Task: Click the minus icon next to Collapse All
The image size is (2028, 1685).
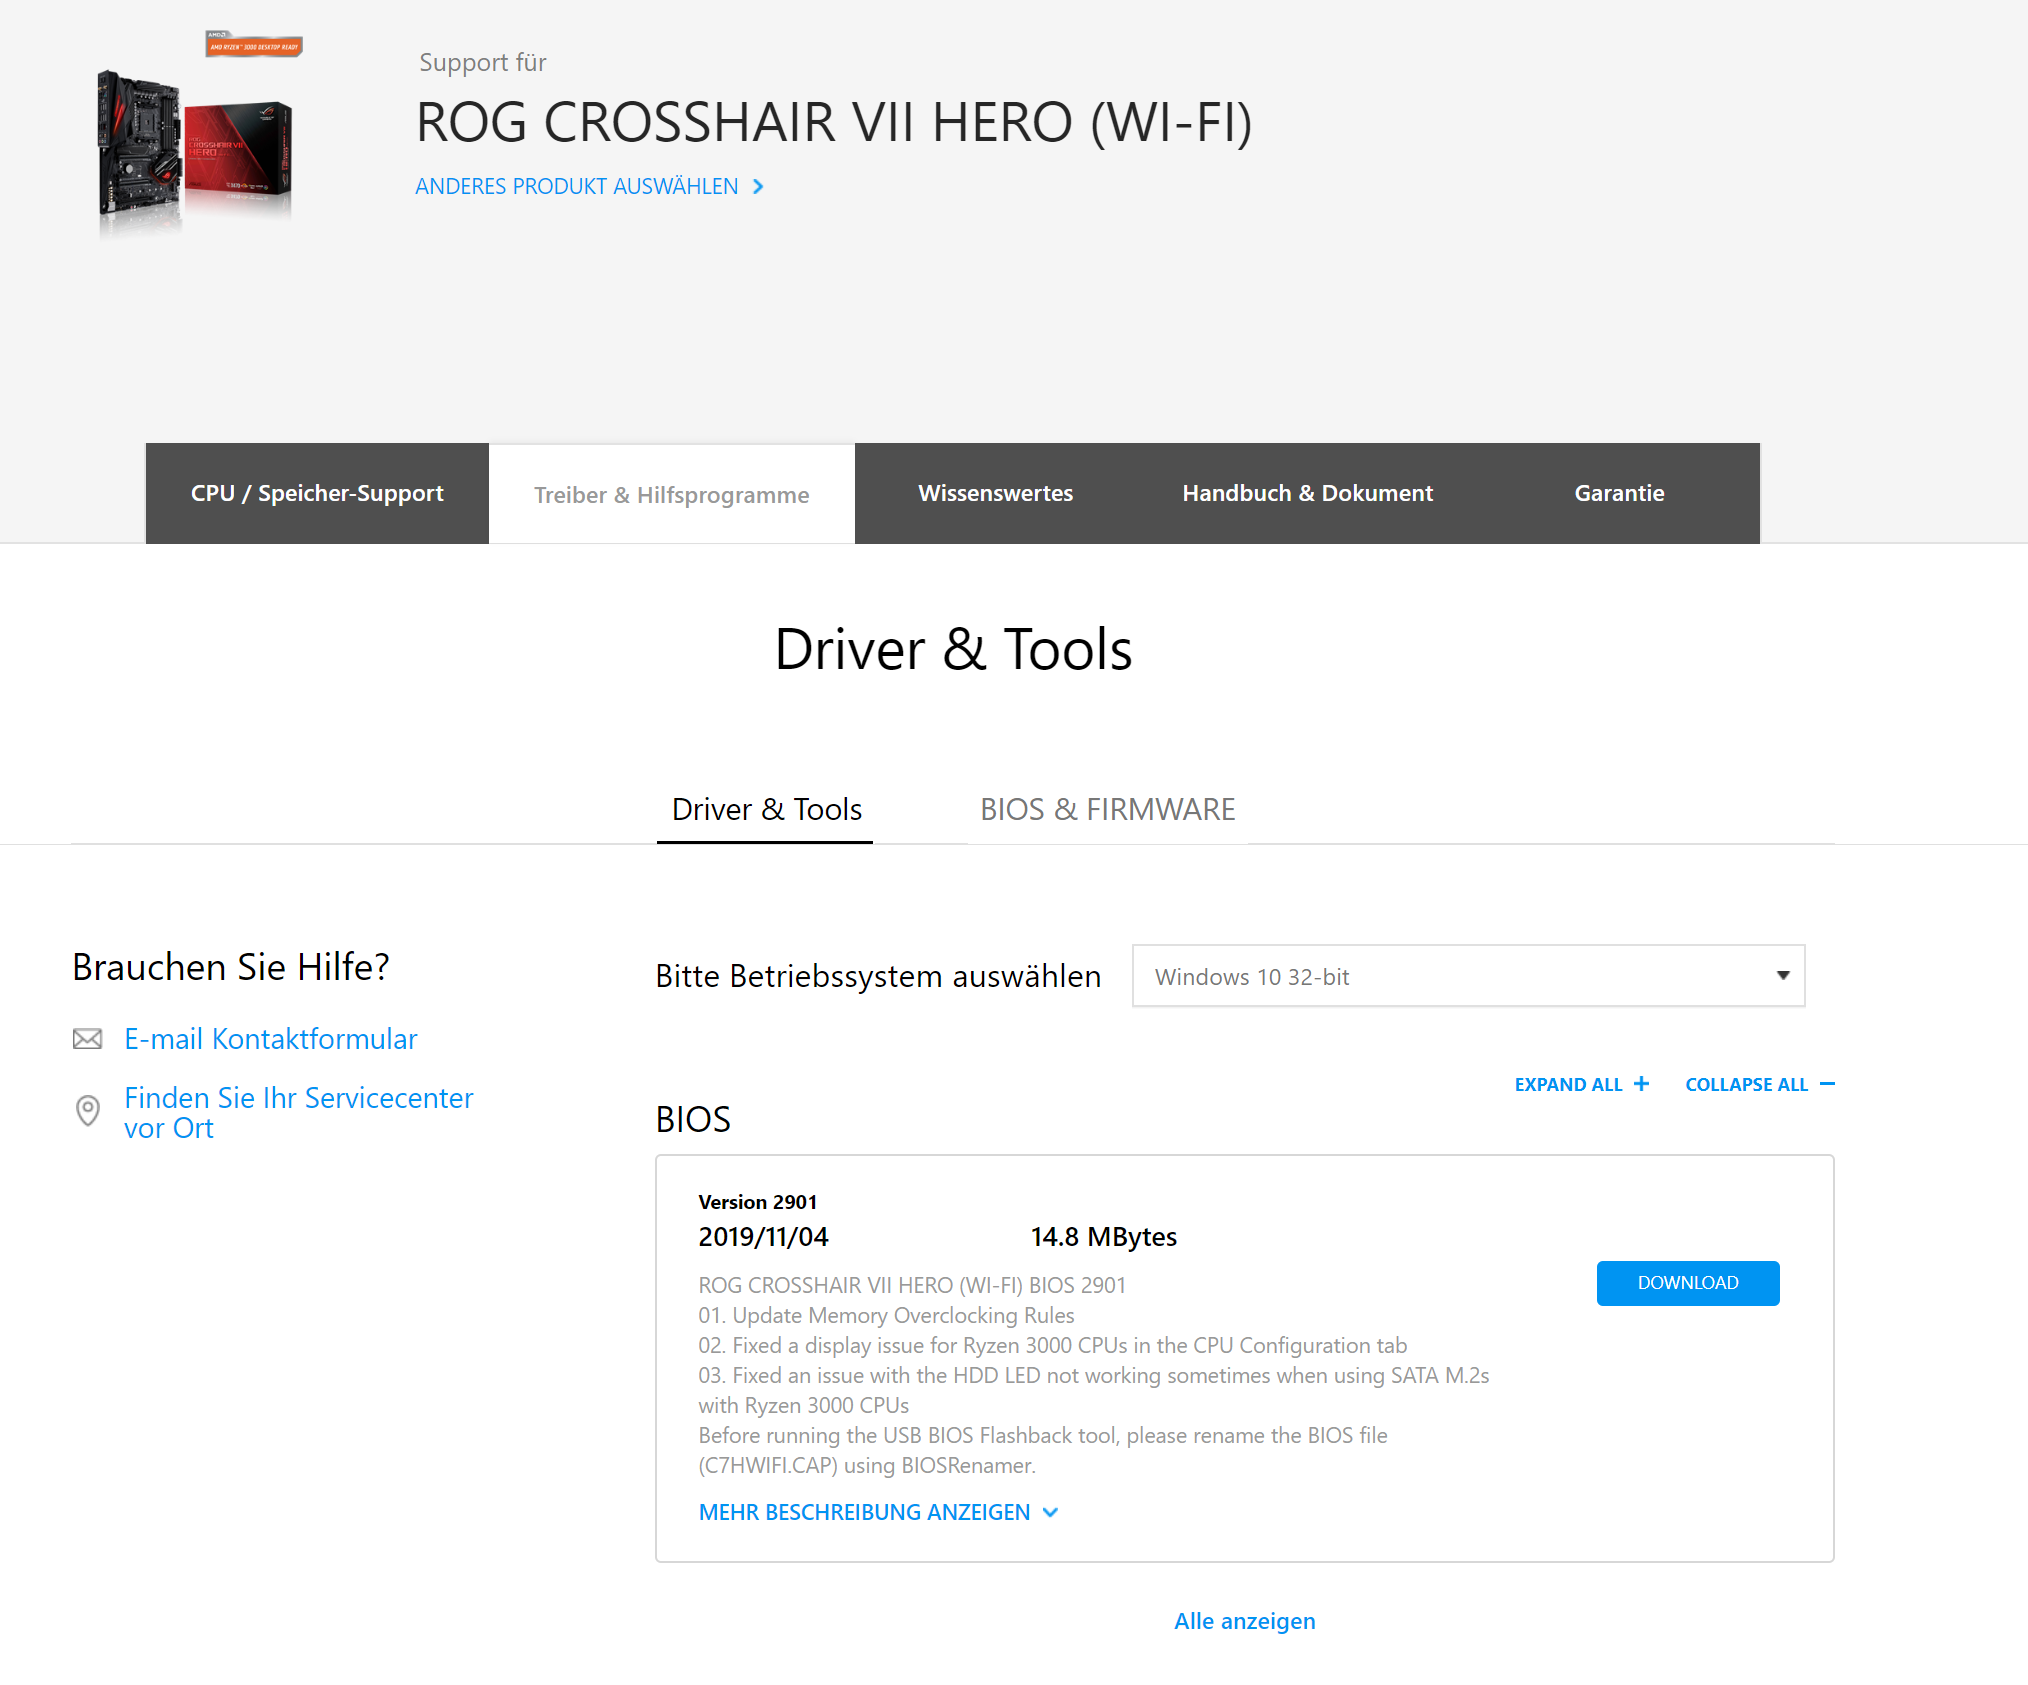Action: [x=1827, y=1084]
